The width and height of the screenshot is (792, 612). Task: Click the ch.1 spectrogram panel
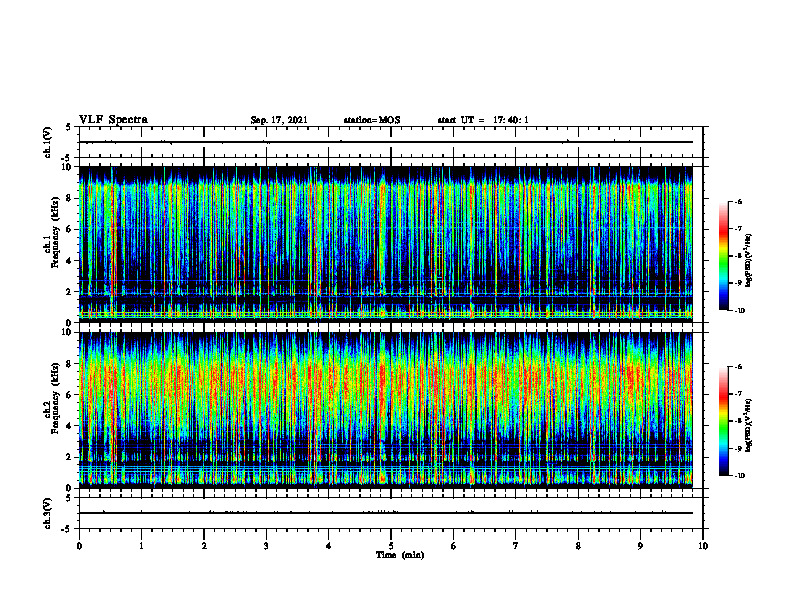[x=386, y=244]
